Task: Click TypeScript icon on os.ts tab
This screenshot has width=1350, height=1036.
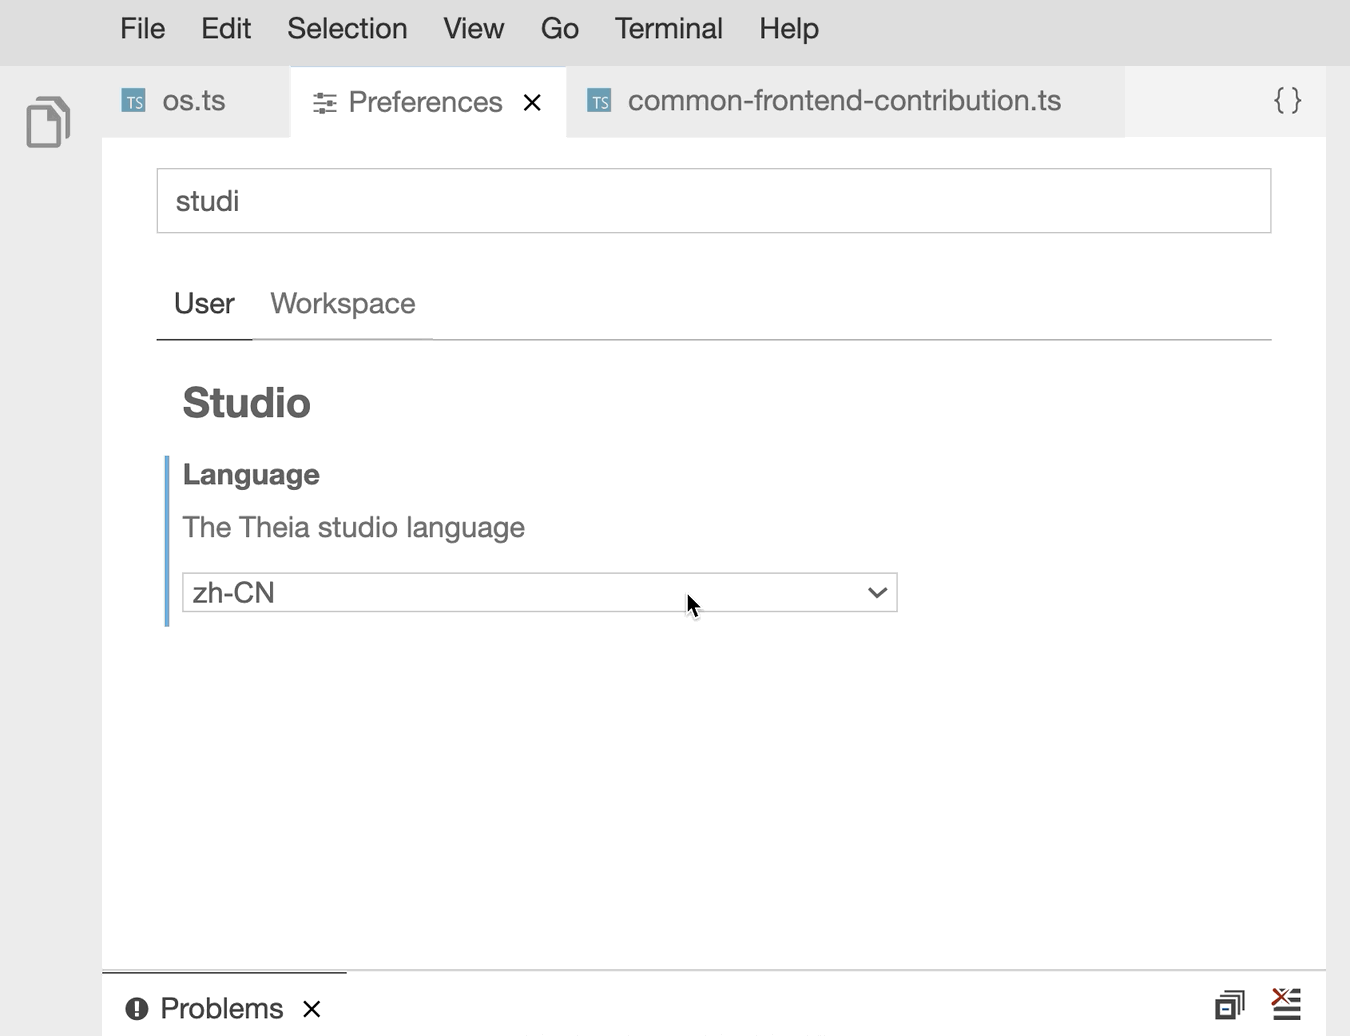Action: pos(133,101)
